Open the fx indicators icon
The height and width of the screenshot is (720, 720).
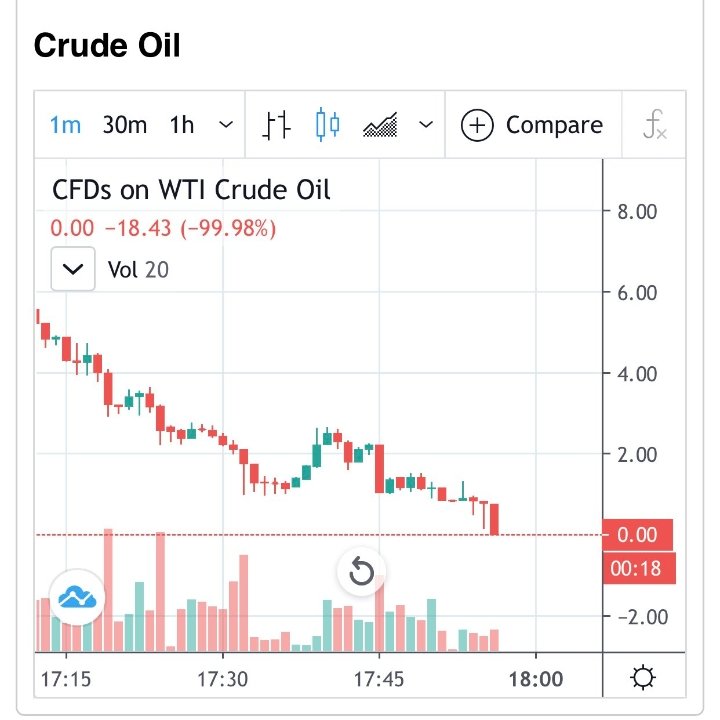click(x=655, y=126)
